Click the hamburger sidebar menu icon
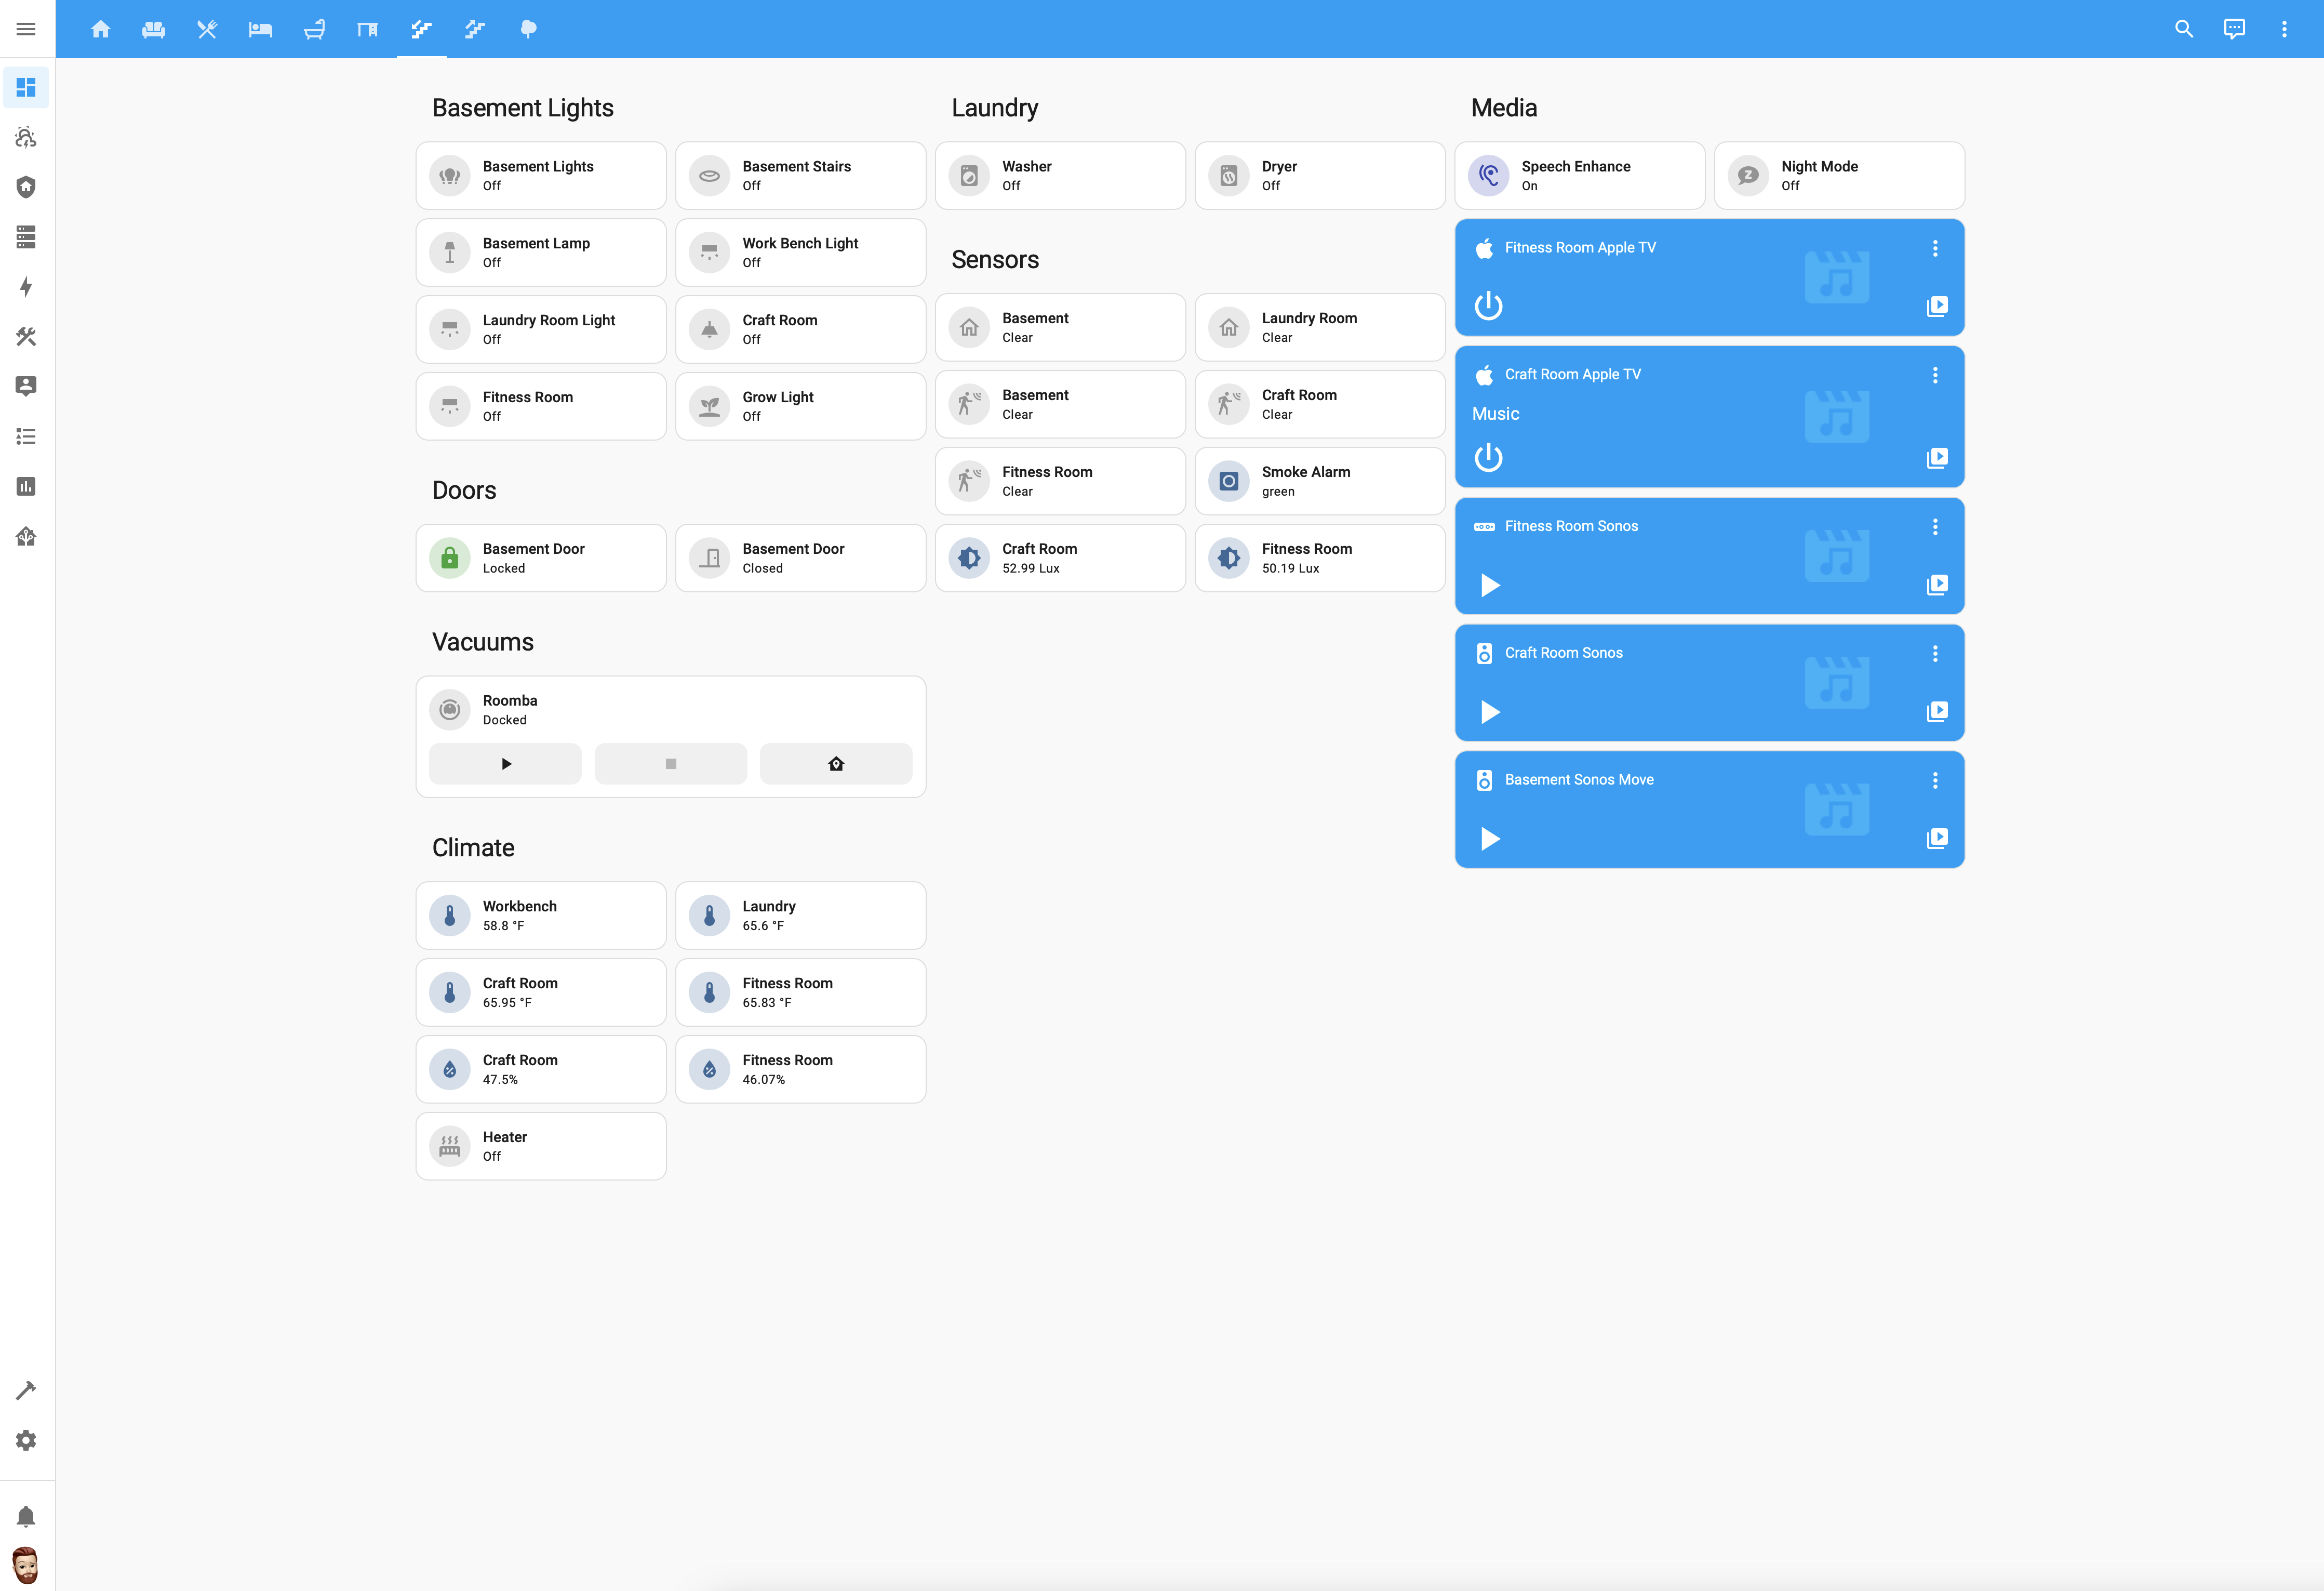This screenshot has height=1591, width=2324. pyautogui.click(x=26, y=29)
